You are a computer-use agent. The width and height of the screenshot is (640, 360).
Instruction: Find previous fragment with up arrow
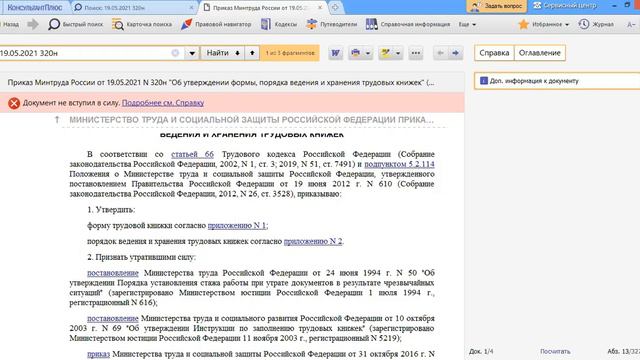point(252,53)
